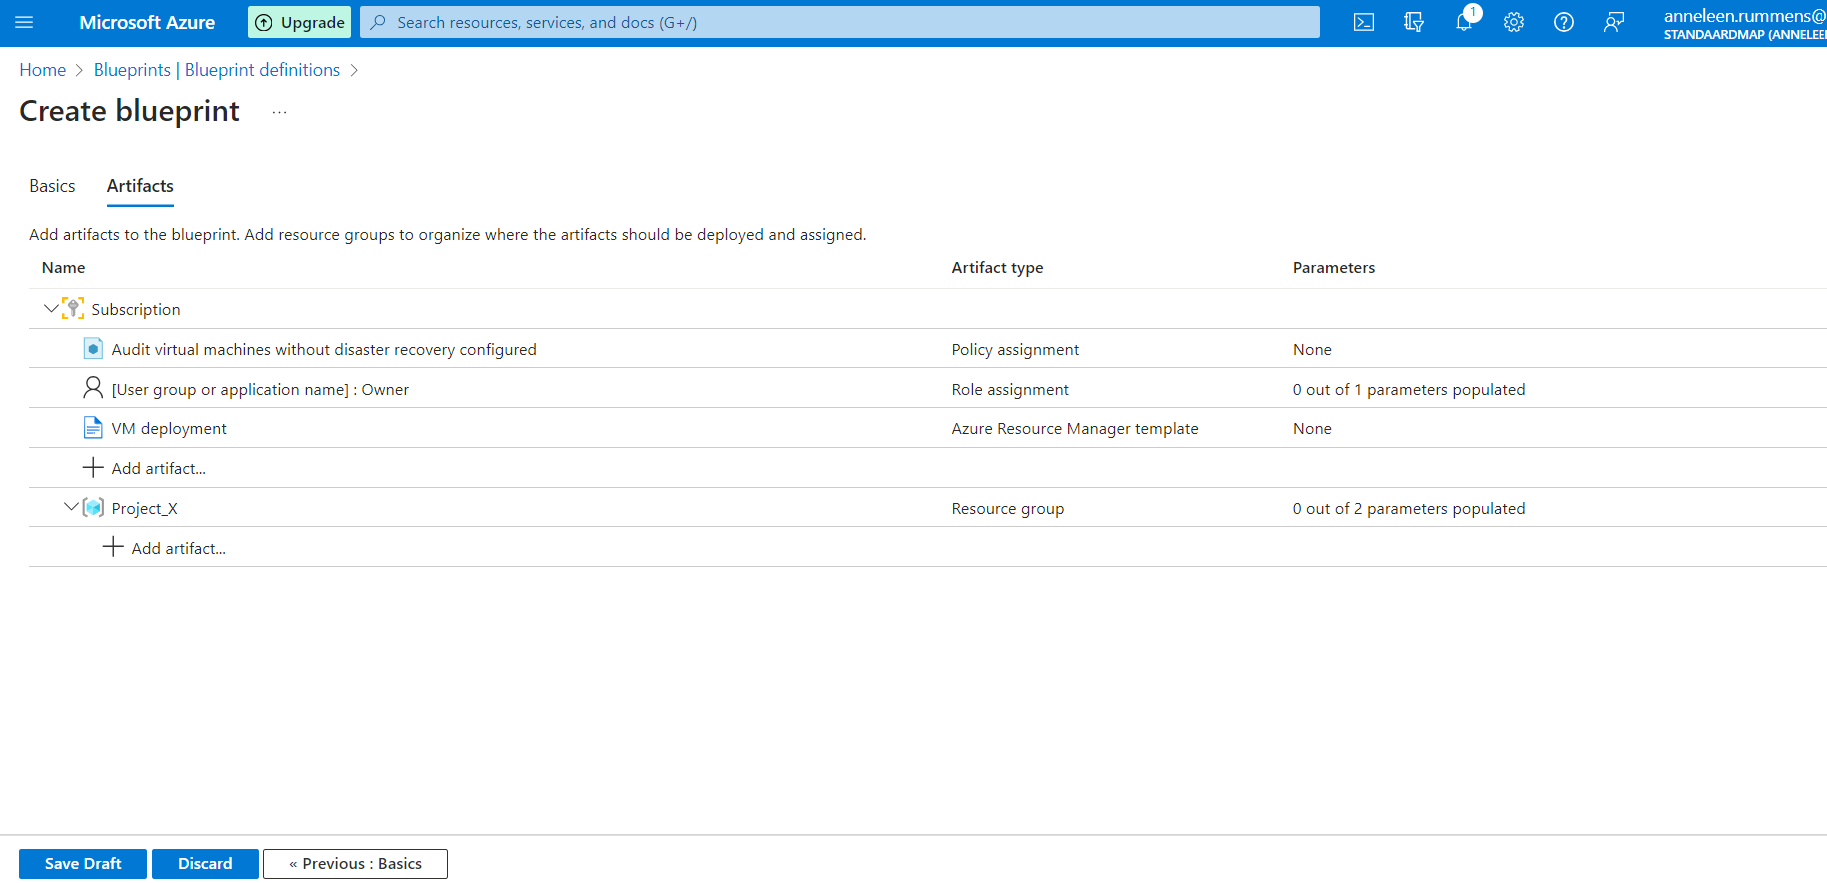Image resolution: width=1827 pixels, height=883 pixels.
Task: Open Blueprints | Blueprint definitions breadcrumb
Action: pyautogui.click(x=217, y=70)
